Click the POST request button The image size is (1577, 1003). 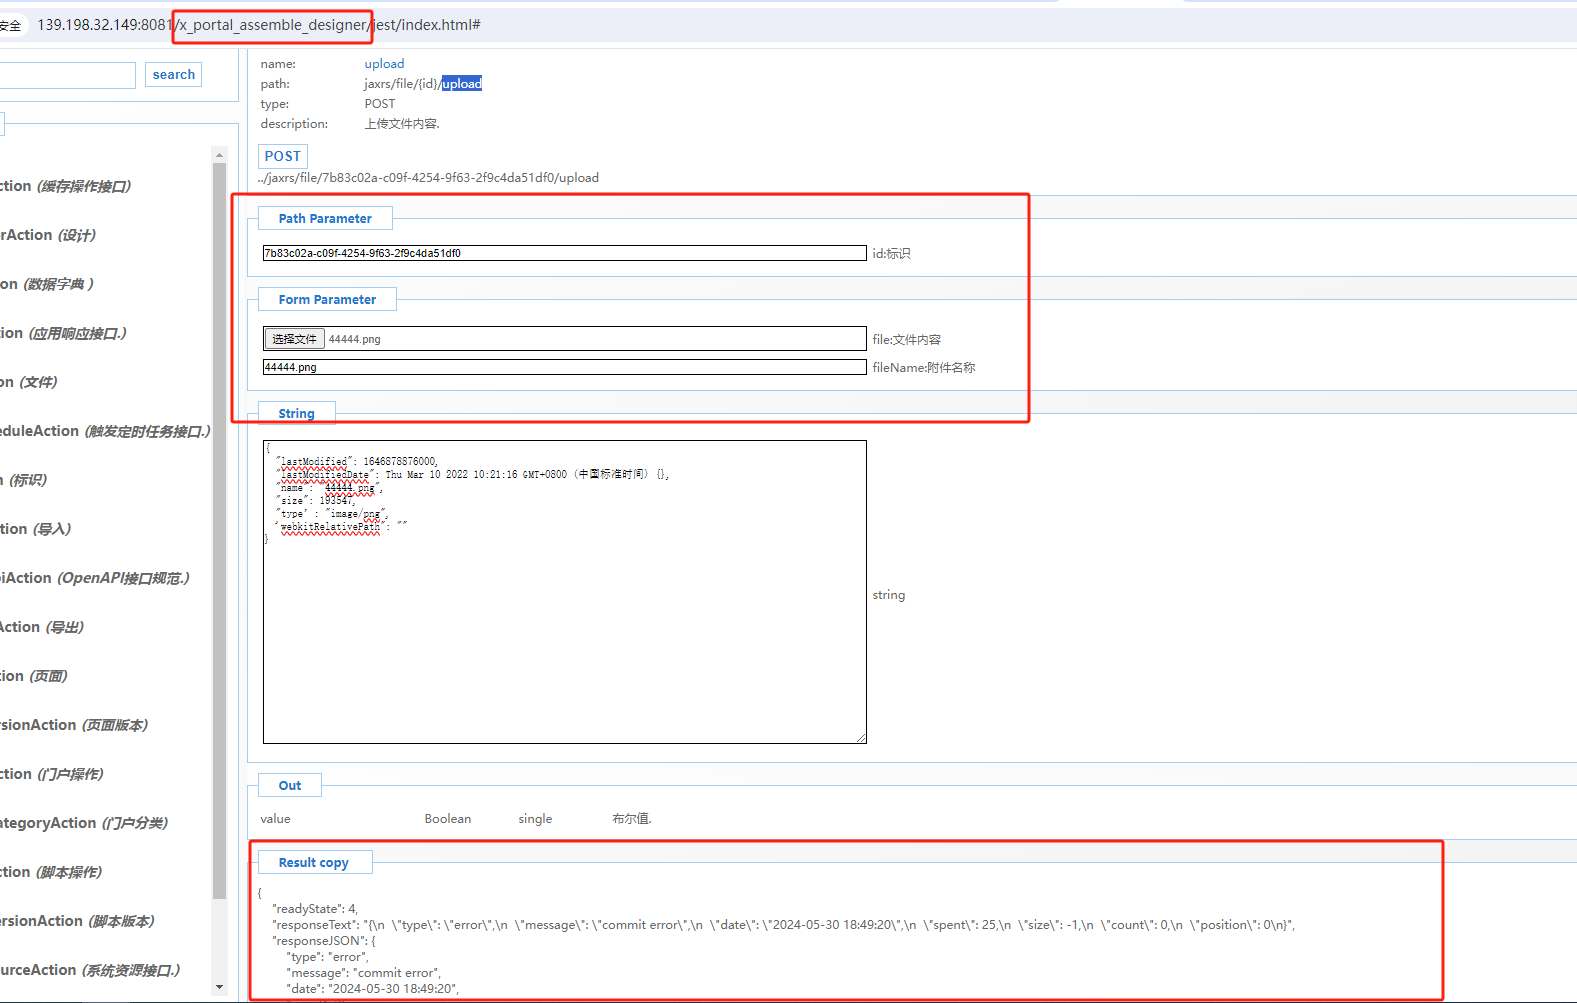283,156
